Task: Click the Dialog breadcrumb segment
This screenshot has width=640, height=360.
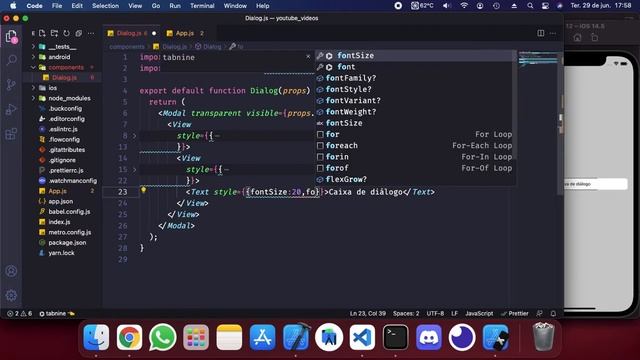Action: pos(209,47)
